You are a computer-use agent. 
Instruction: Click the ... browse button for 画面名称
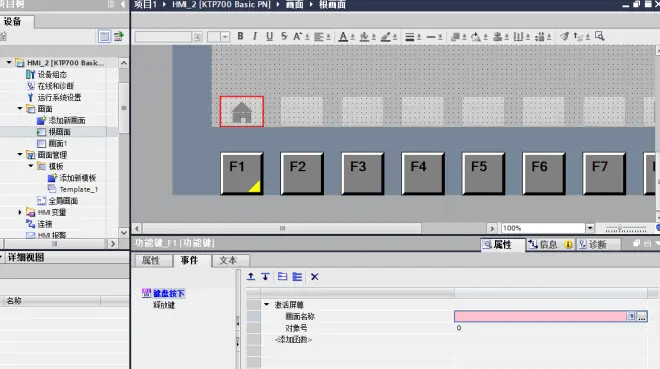click(x=642, y=316)
